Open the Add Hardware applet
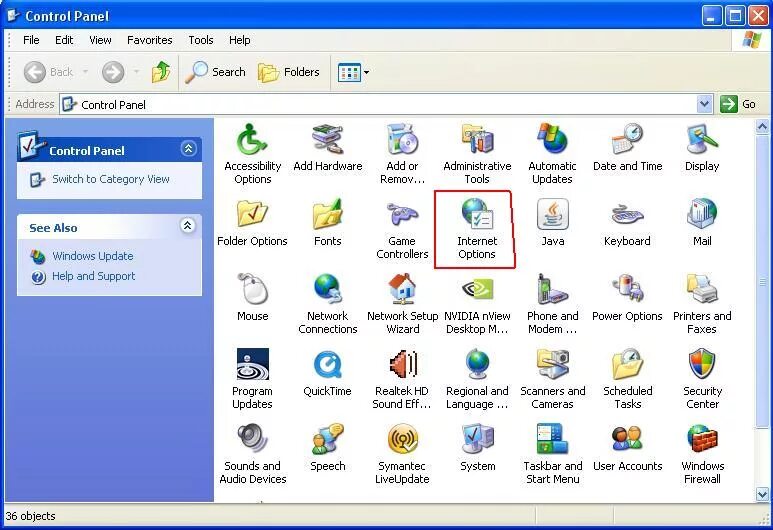The height and width of the screenshot is (530, 773). tap(327, 147)
